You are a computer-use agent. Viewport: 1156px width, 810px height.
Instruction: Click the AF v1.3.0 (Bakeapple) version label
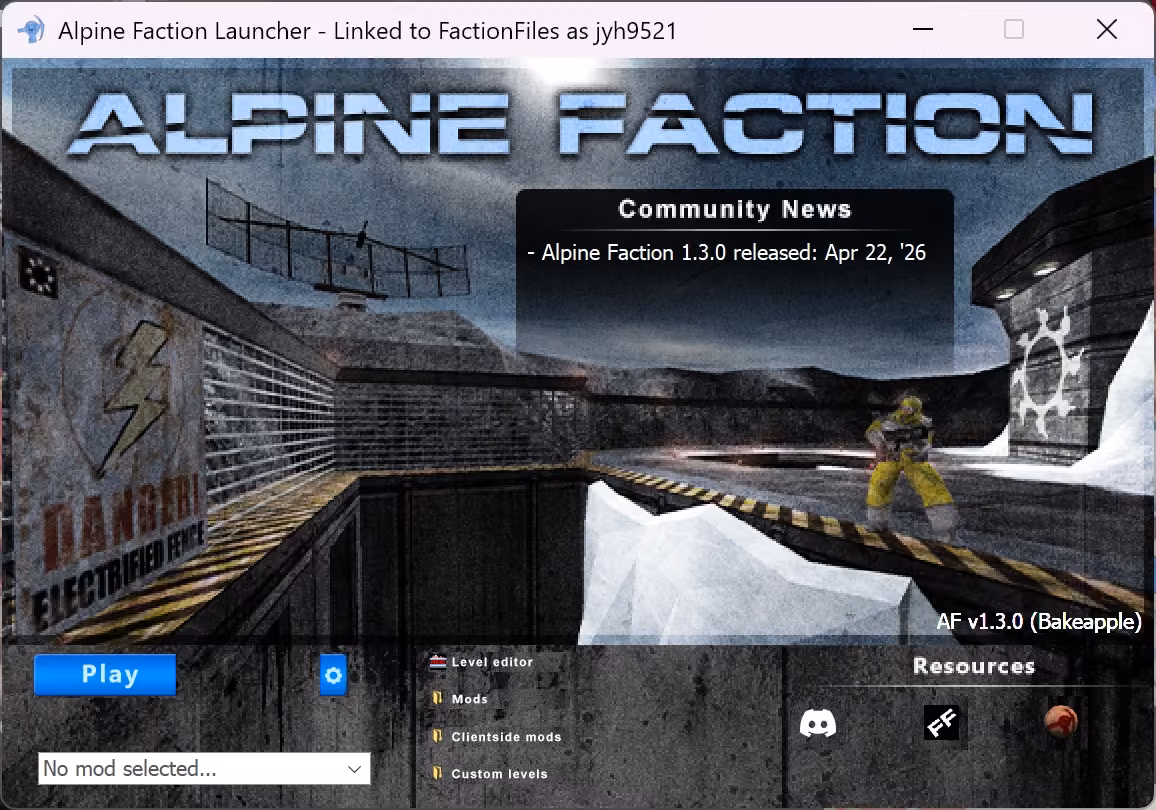tap(1039, 621)
